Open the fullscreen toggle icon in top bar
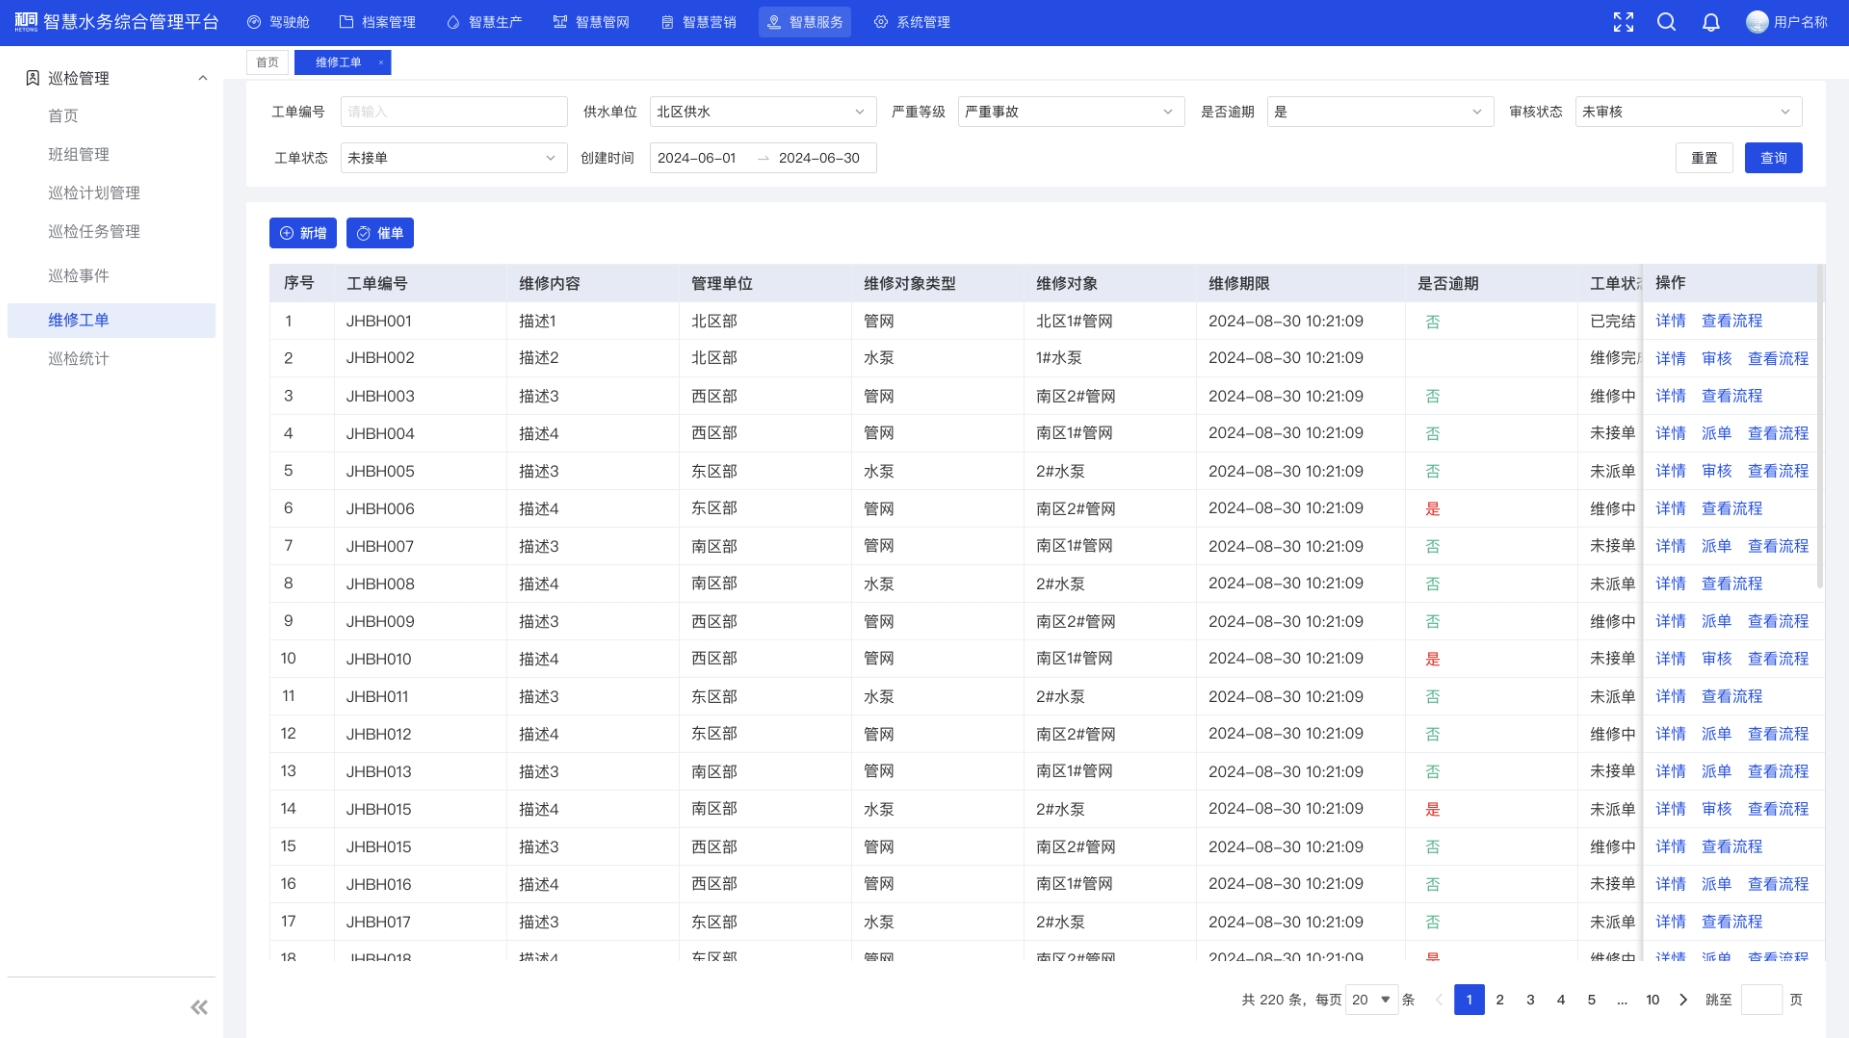The image size is (1849, 1038). coord(1624,21)
